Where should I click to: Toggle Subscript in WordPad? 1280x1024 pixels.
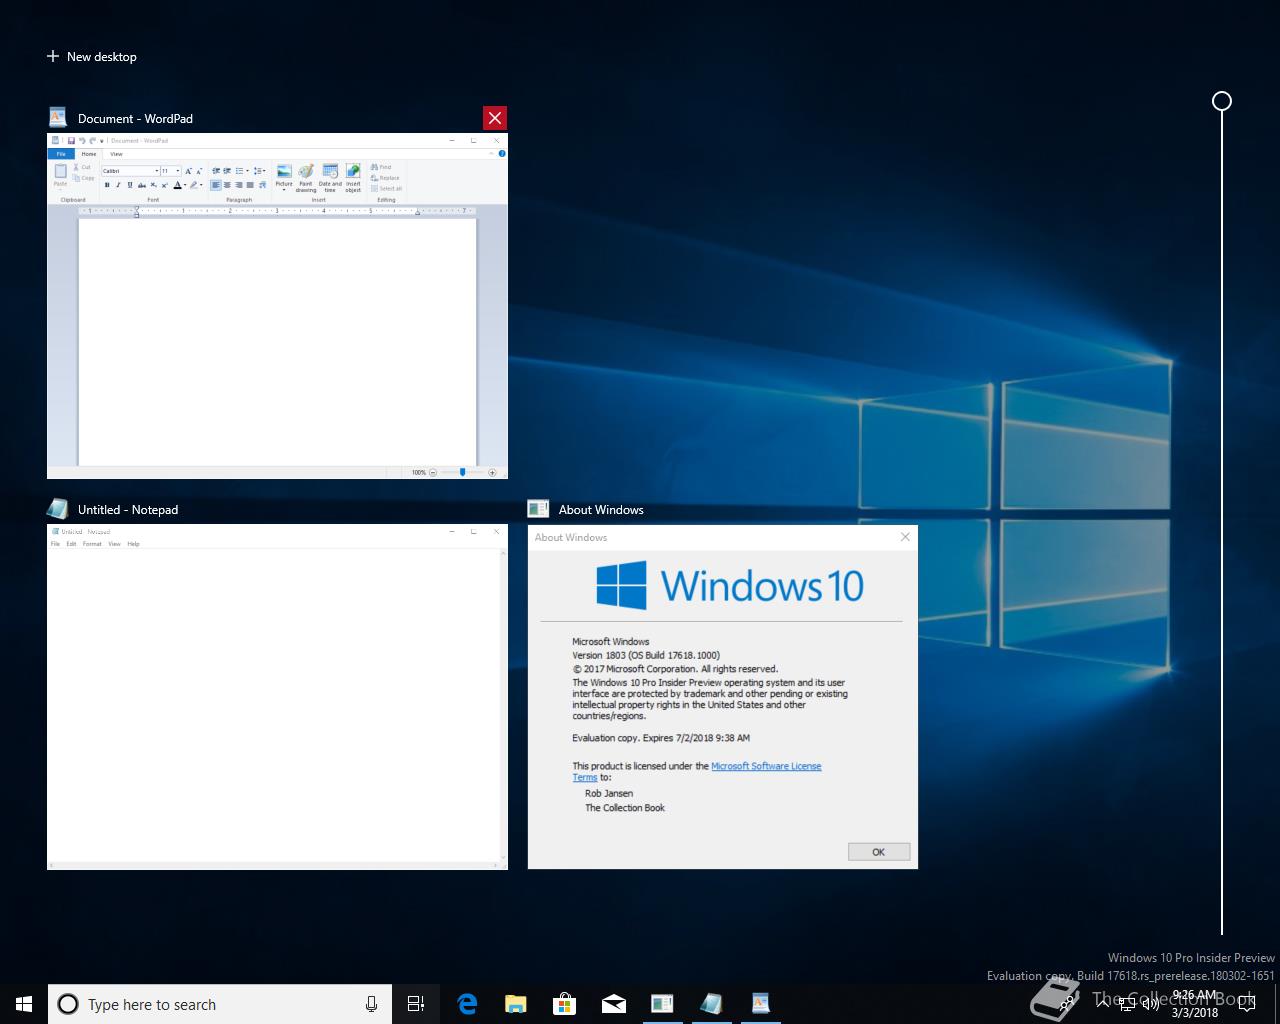[153, 185]
